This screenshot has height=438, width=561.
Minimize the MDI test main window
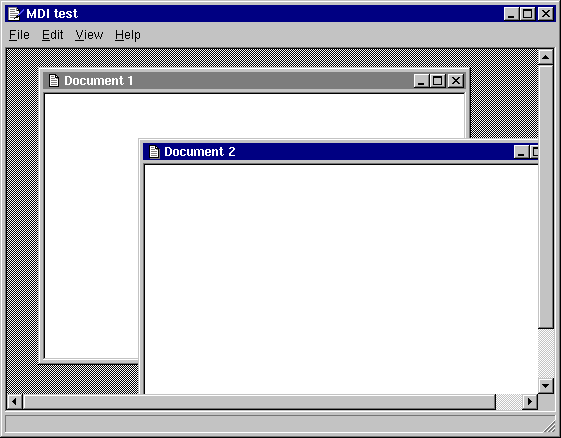[x=511, y=14]
